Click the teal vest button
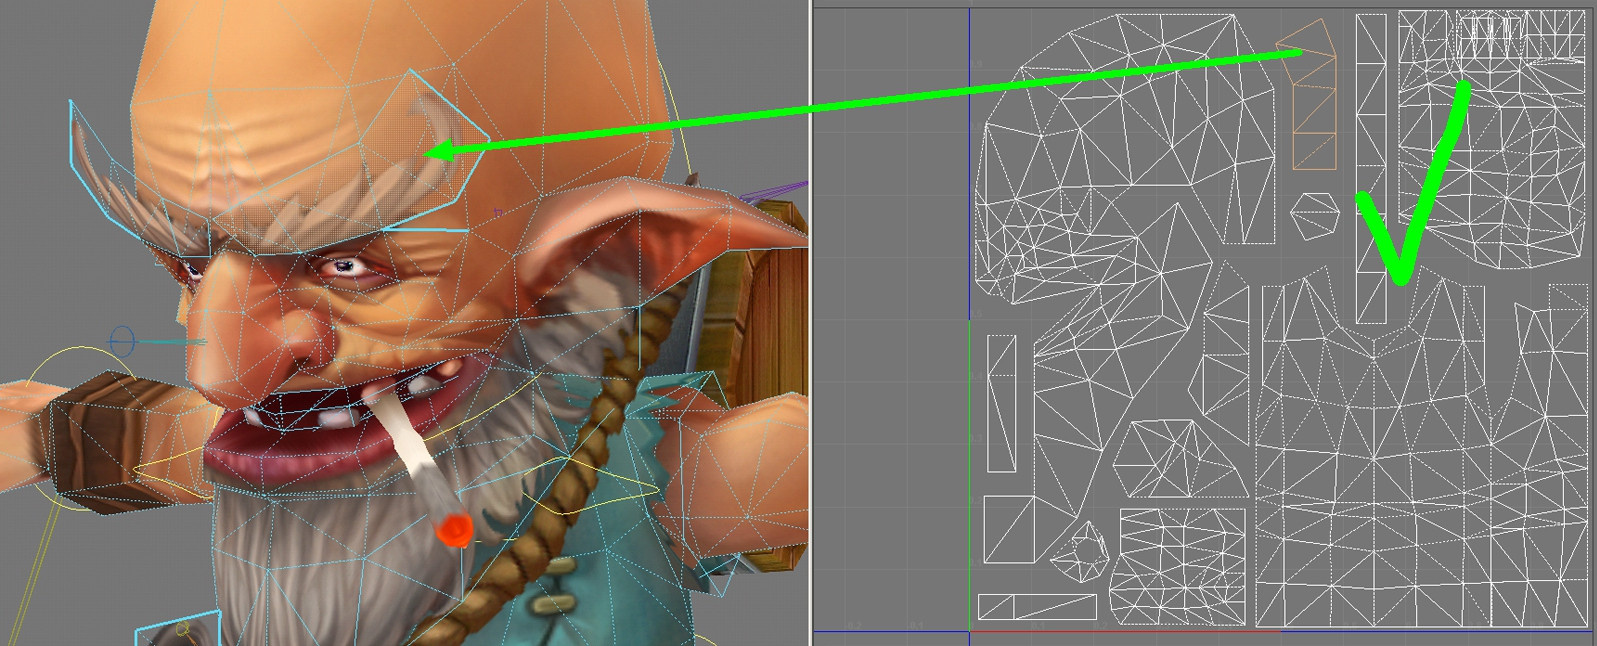This screenshot has width=1597, height=646. click(555, 604)
